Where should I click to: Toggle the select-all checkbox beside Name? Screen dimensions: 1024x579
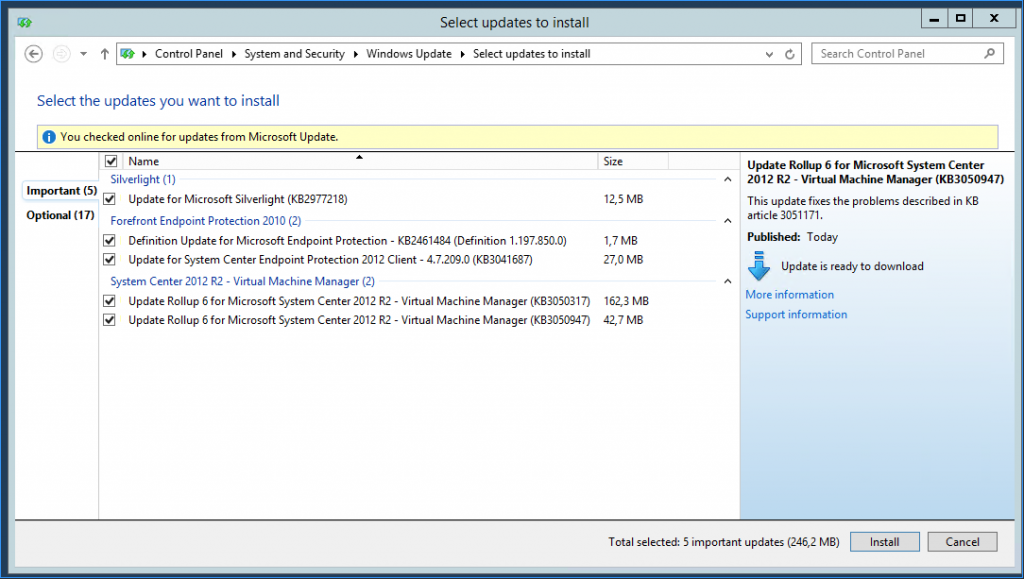point(111,161)
